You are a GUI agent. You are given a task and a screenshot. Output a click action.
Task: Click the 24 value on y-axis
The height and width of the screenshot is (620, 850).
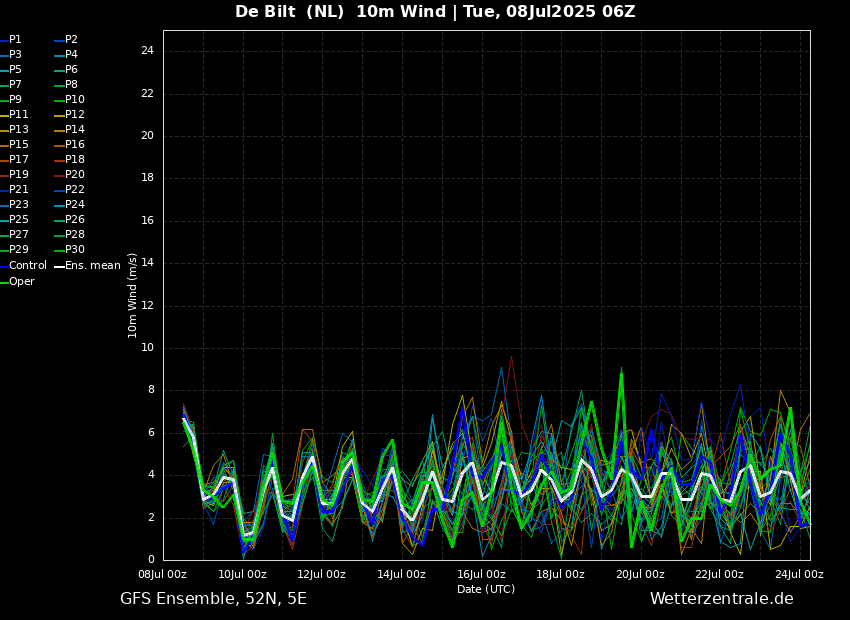tap(147, 51)
